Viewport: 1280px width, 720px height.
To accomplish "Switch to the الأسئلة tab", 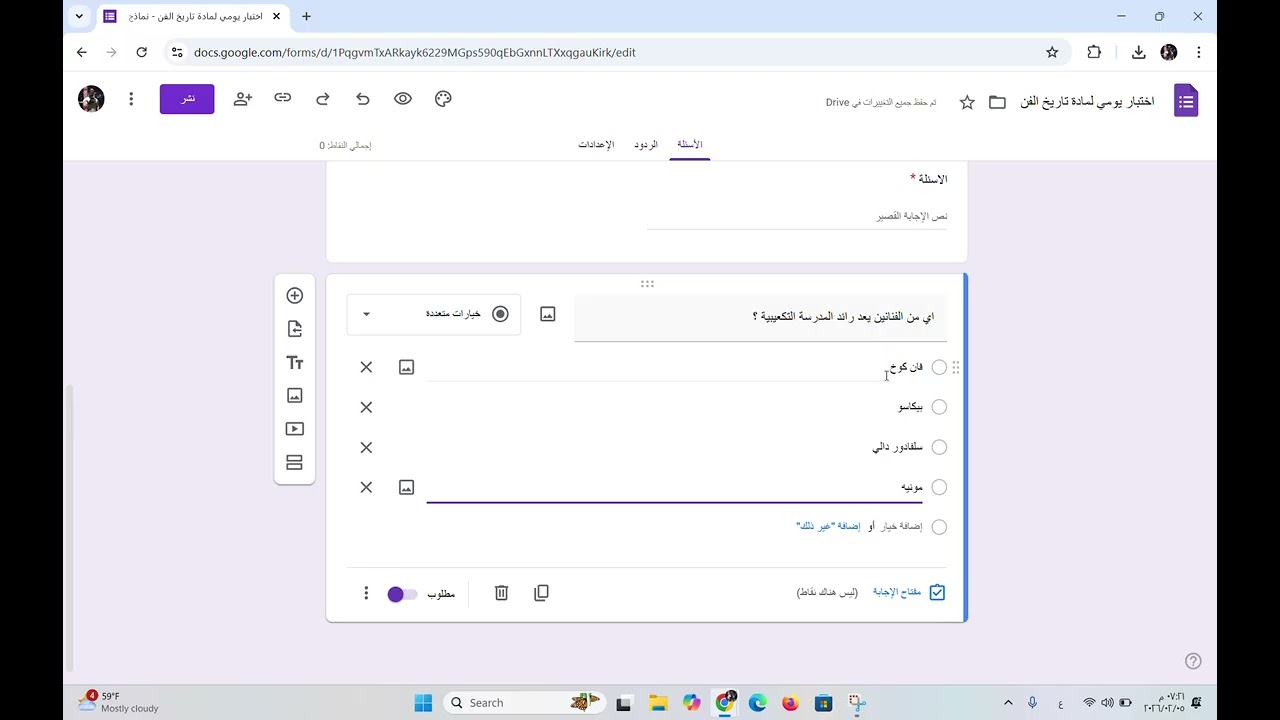I will click(690, 145).
